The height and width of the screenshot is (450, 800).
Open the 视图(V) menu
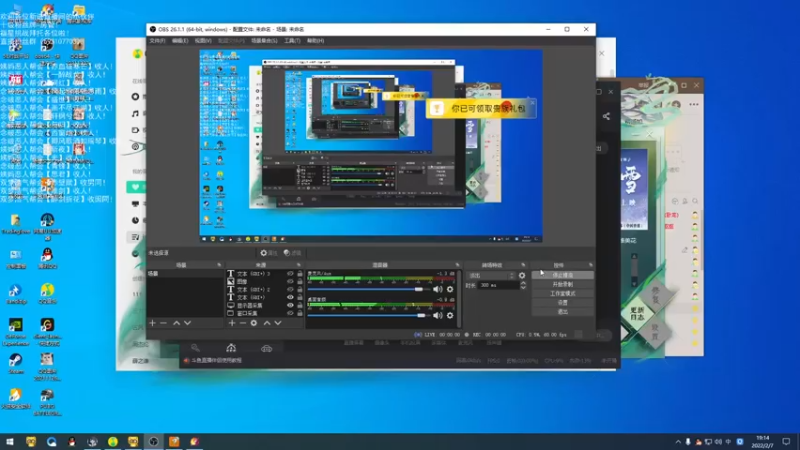(203, 41)
